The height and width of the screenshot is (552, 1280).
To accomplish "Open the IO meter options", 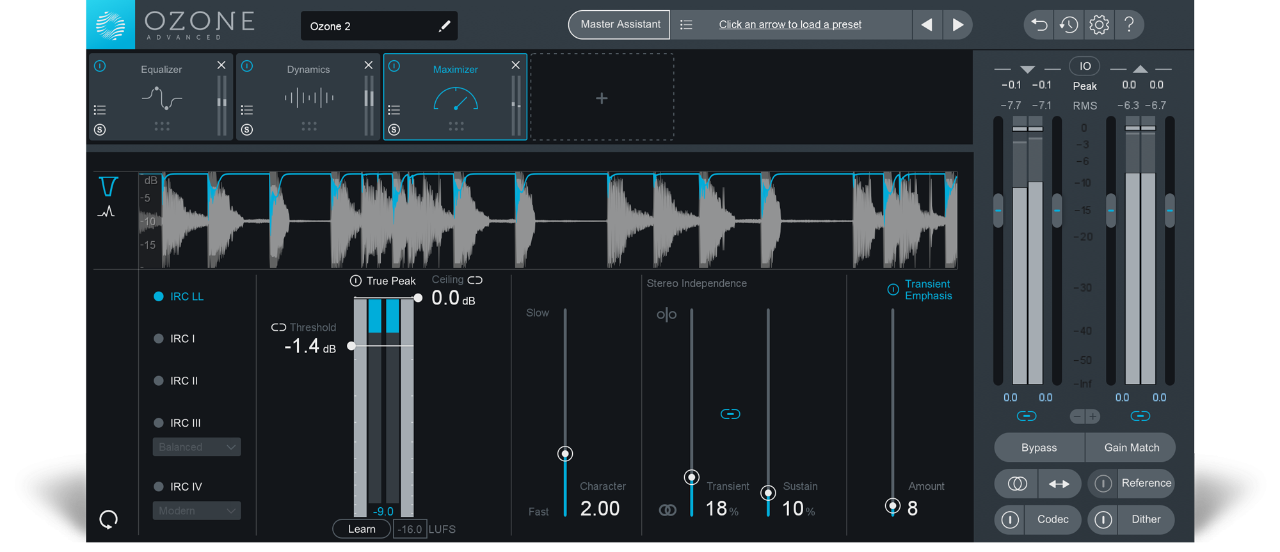I will click(1085, 66).
